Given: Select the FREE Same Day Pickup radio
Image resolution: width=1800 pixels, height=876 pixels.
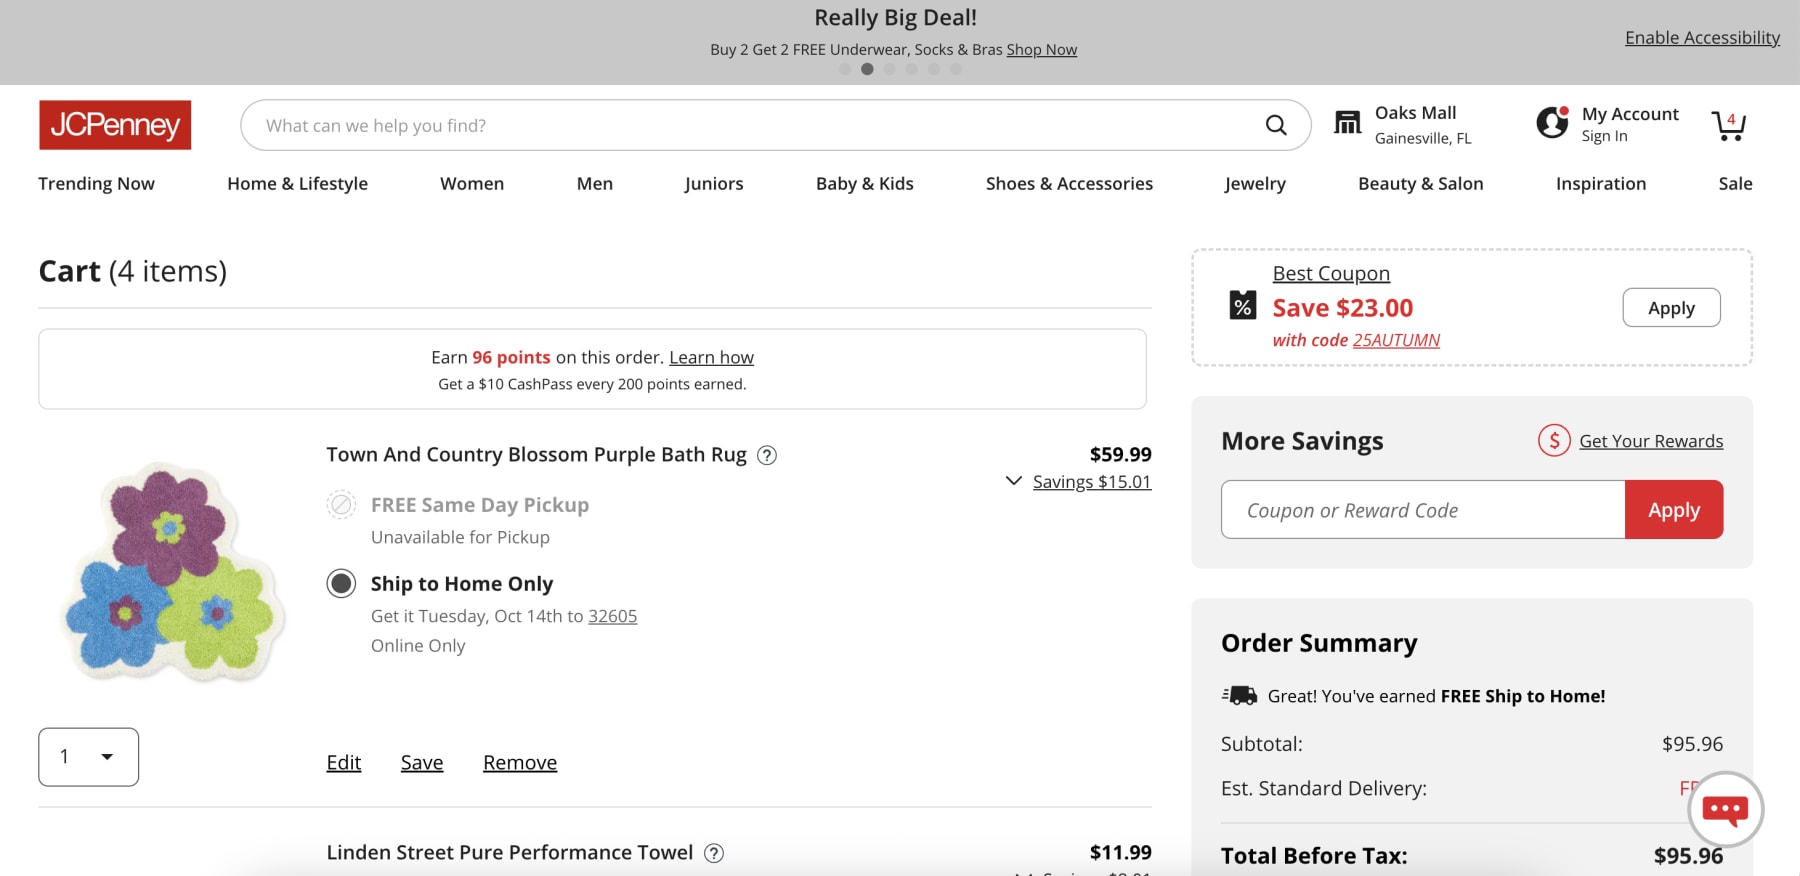Looking at the screenshot, I should [341, 505].
